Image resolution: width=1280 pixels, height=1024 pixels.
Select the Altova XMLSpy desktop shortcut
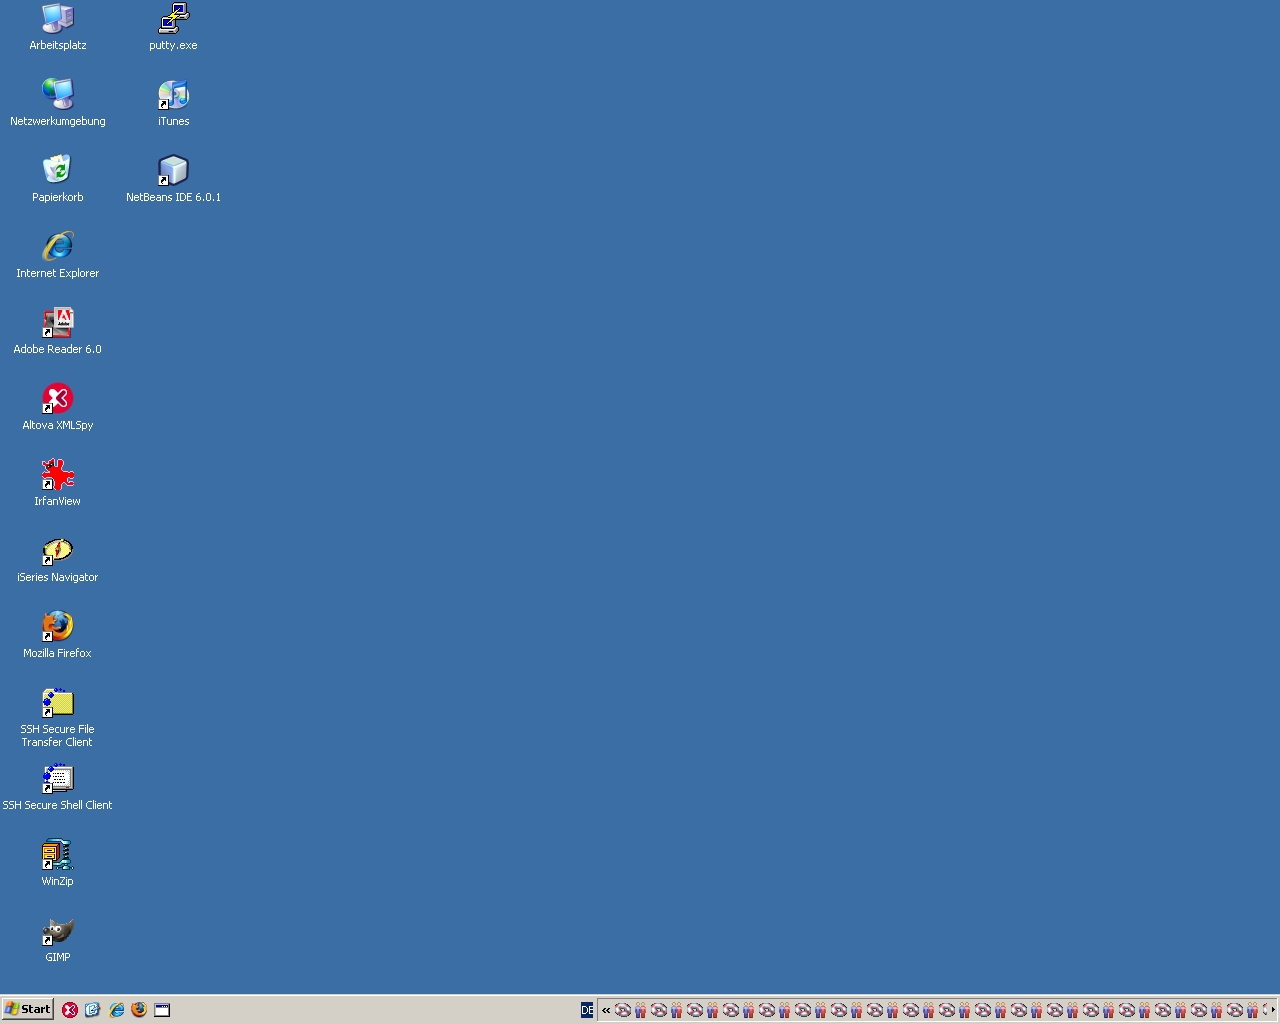[x=58, y=406]
